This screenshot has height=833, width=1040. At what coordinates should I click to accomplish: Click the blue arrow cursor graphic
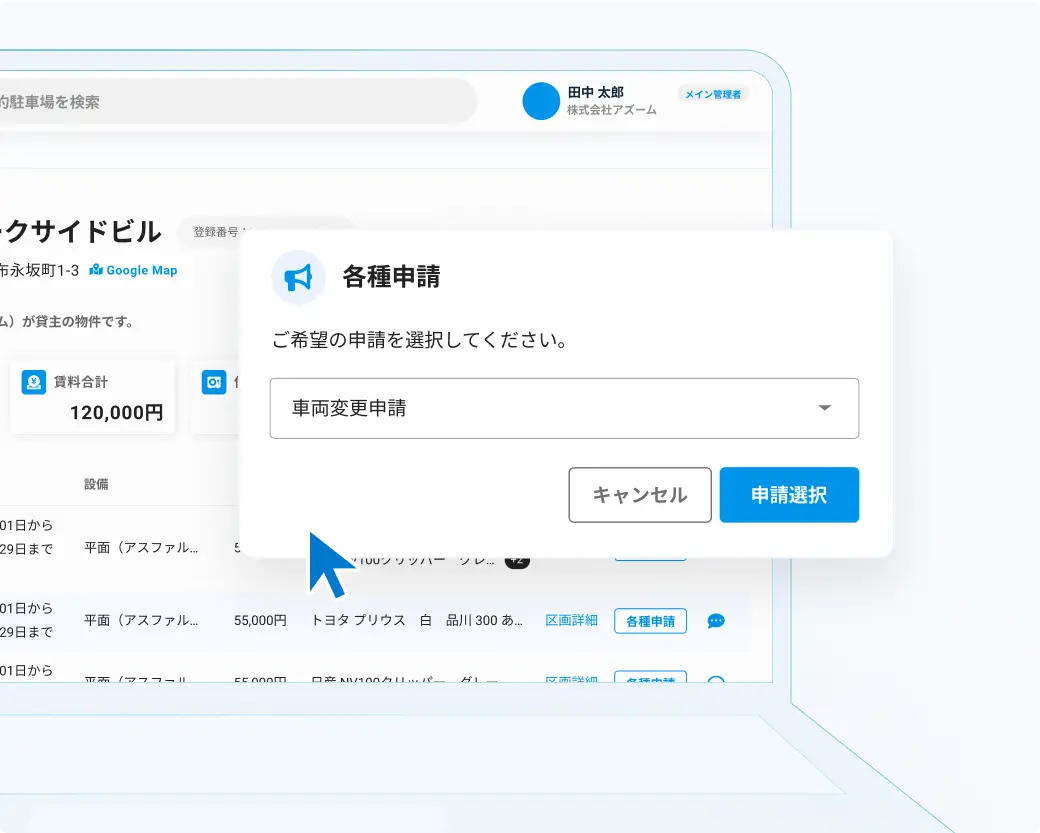point(330,565)
